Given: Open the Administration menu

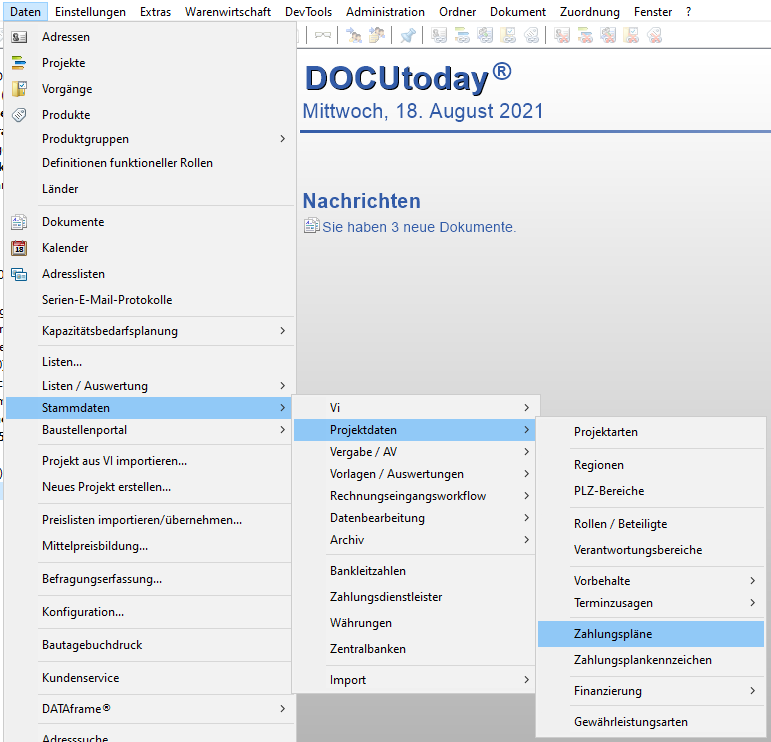Looking at the screenshot, I should (x=385, y=12).
